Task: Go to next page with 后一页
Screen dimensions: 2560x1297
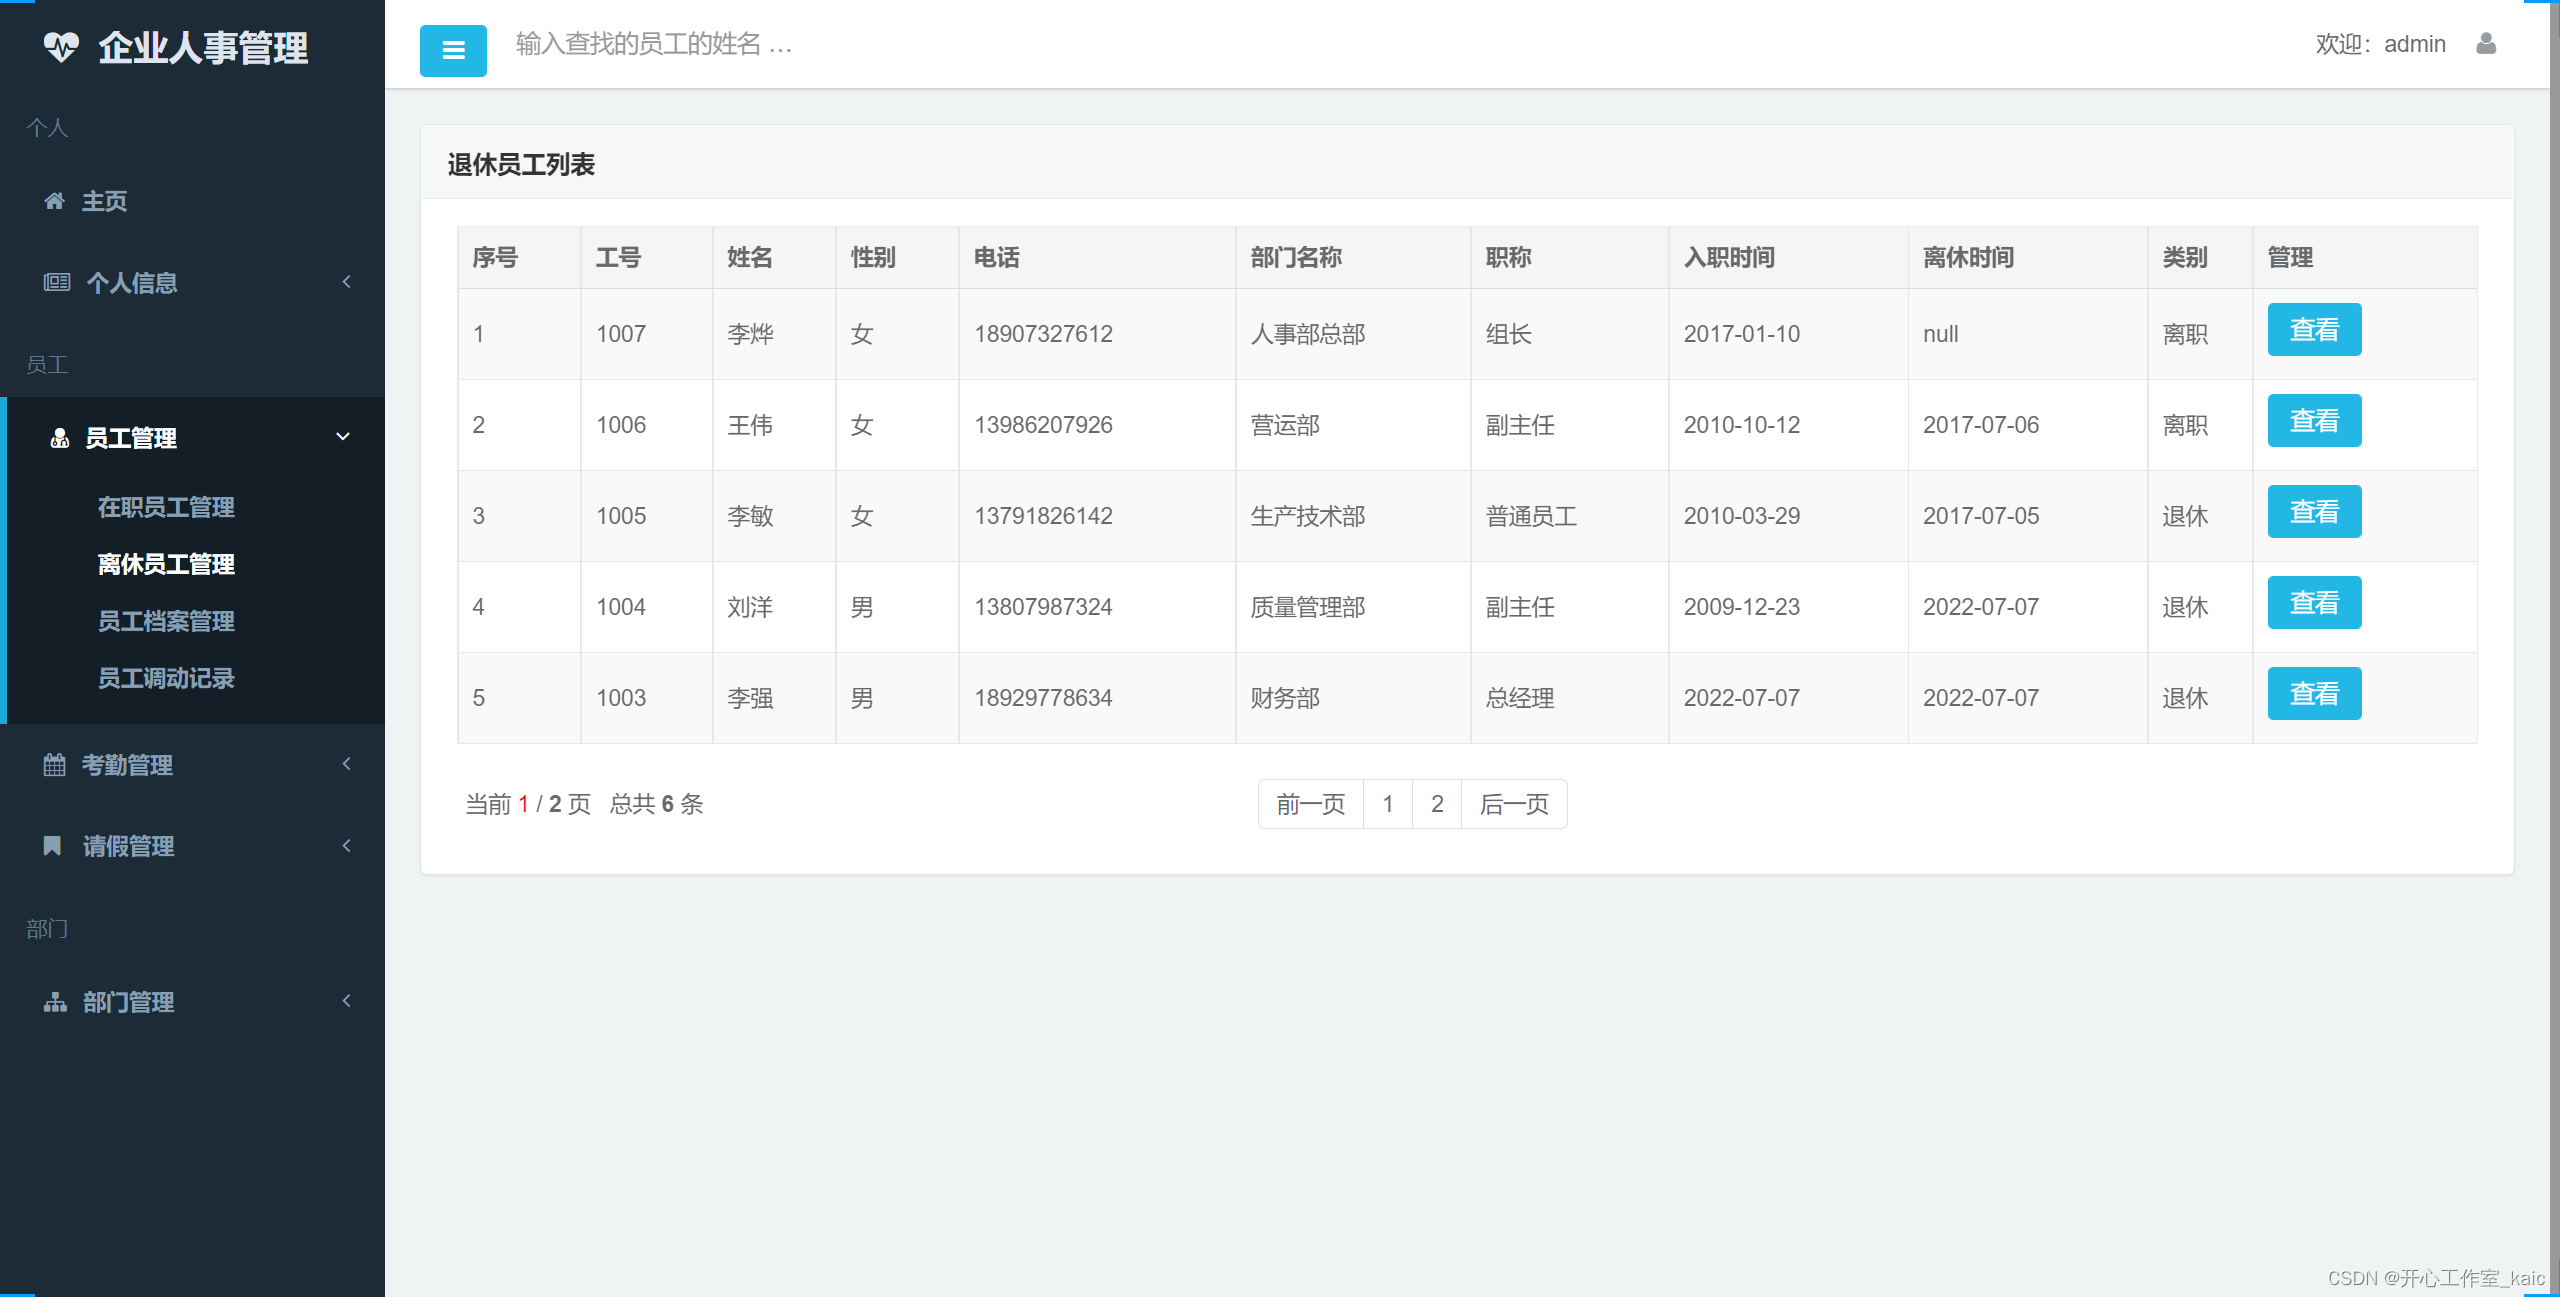Action: coord(1513,803)
